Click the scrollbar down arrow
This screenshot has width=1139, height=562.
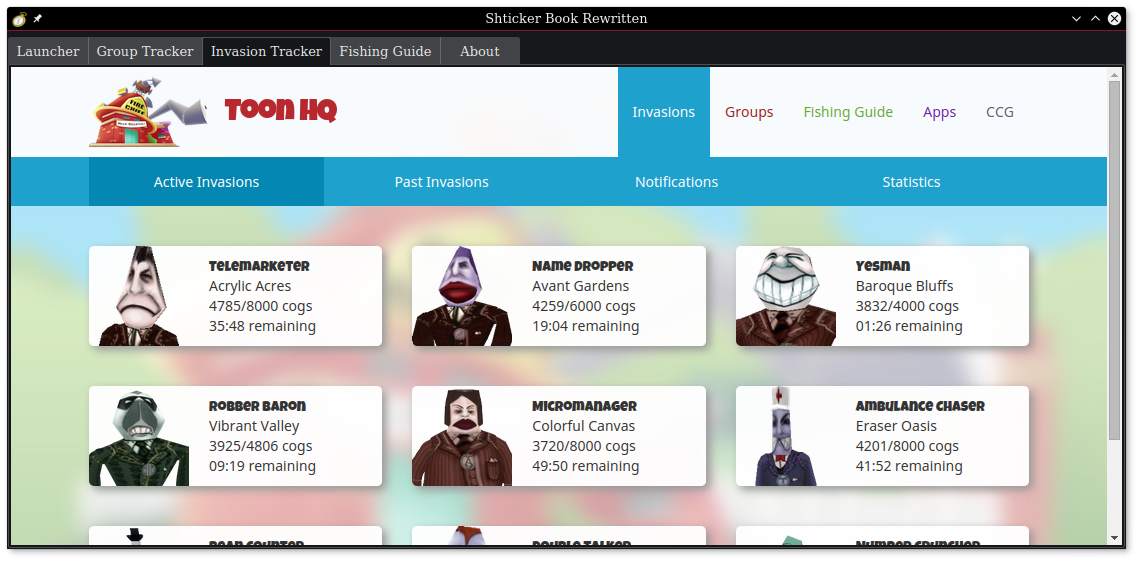coord(1115,538)
